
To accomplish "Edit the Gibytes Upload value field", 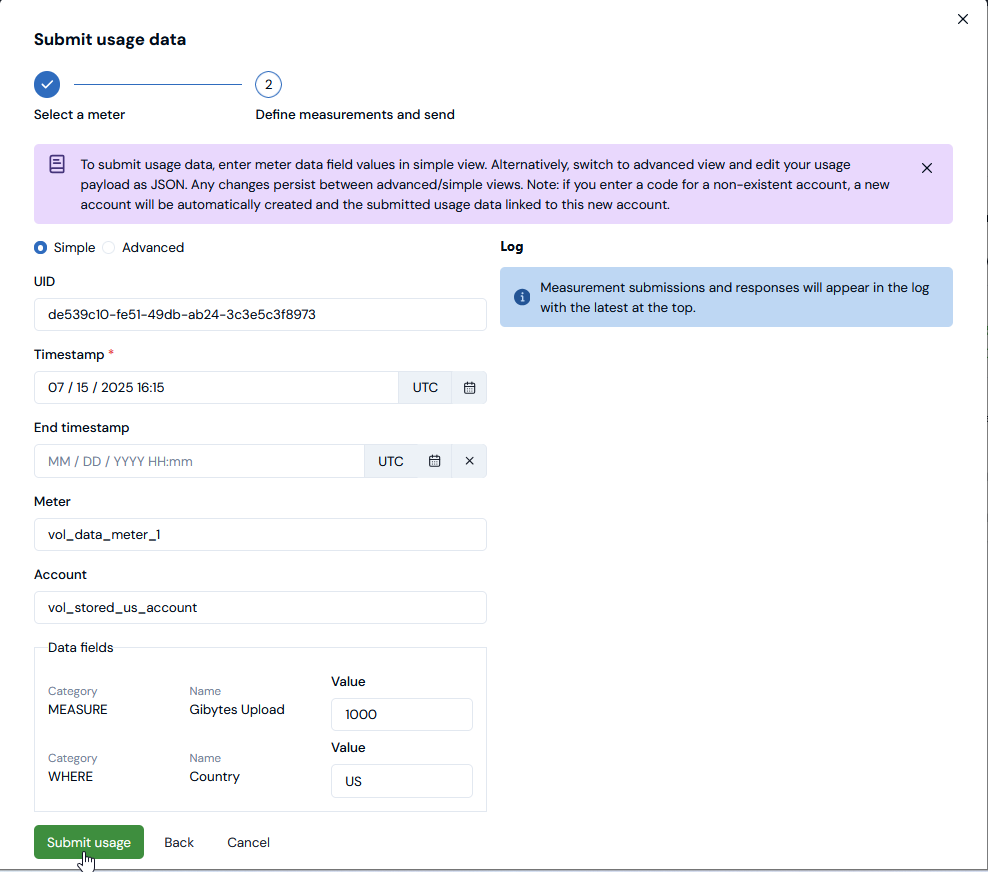I will 401,714.
